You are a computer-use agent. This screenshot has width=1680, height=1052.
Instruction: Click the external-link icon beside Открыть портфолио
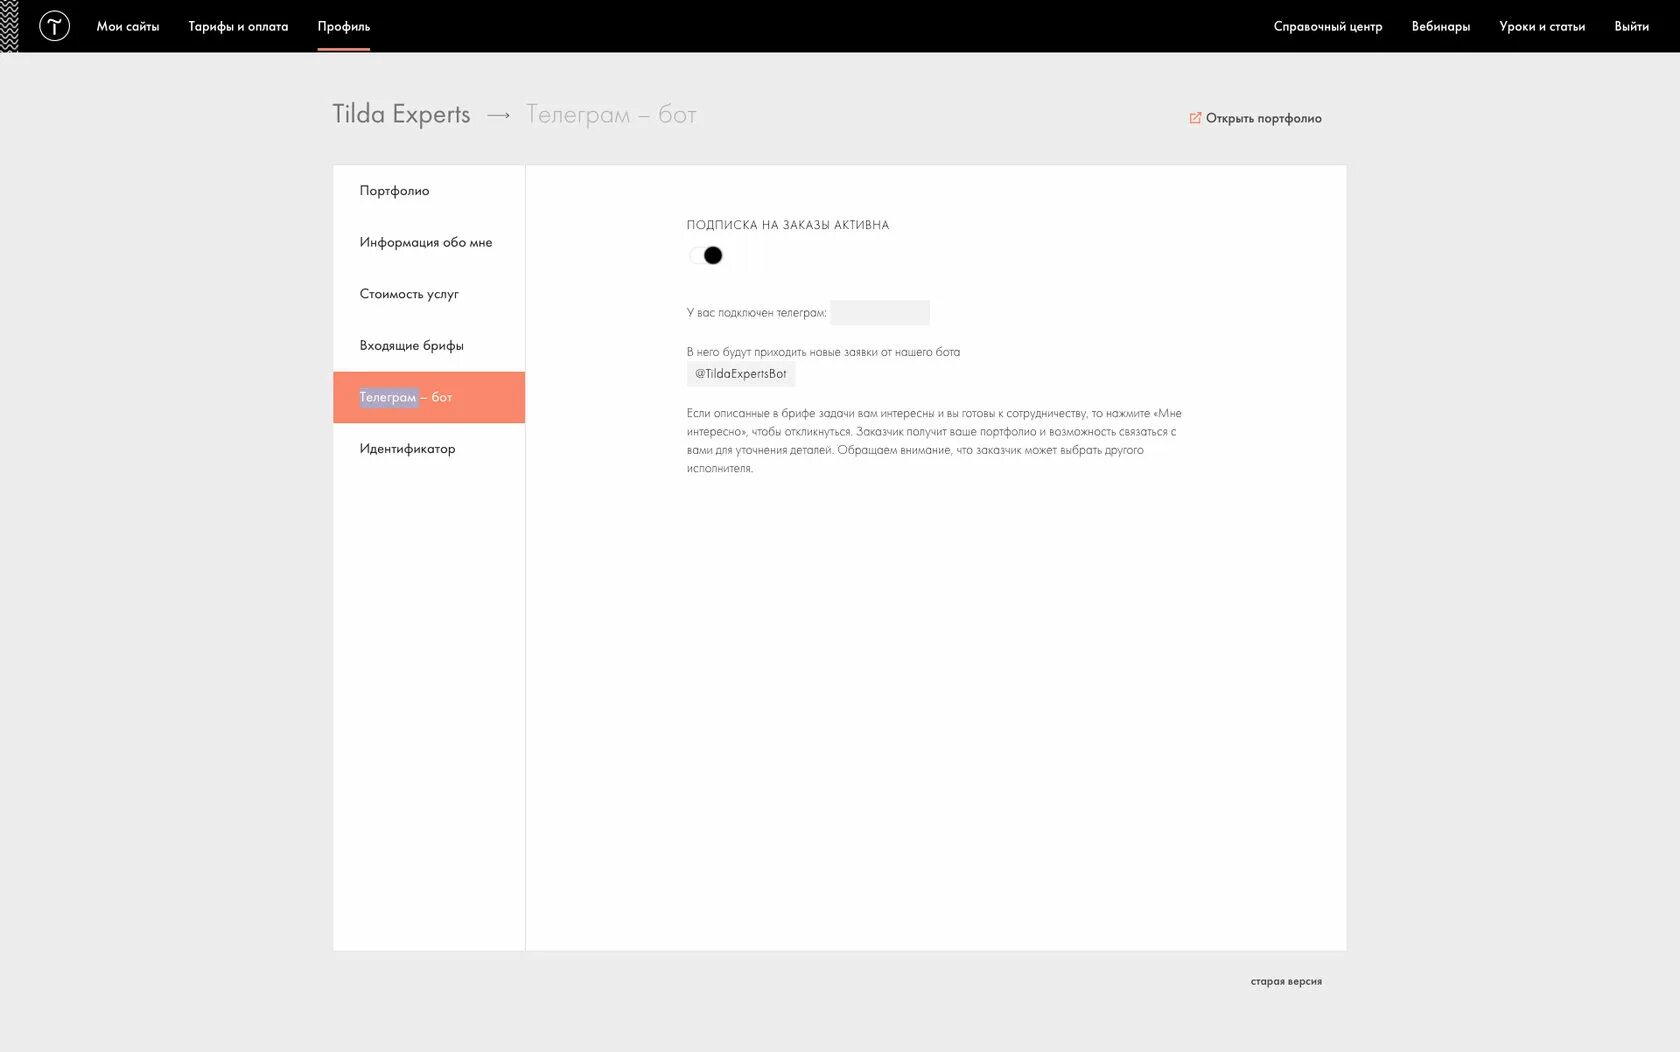pos(1195,118)
